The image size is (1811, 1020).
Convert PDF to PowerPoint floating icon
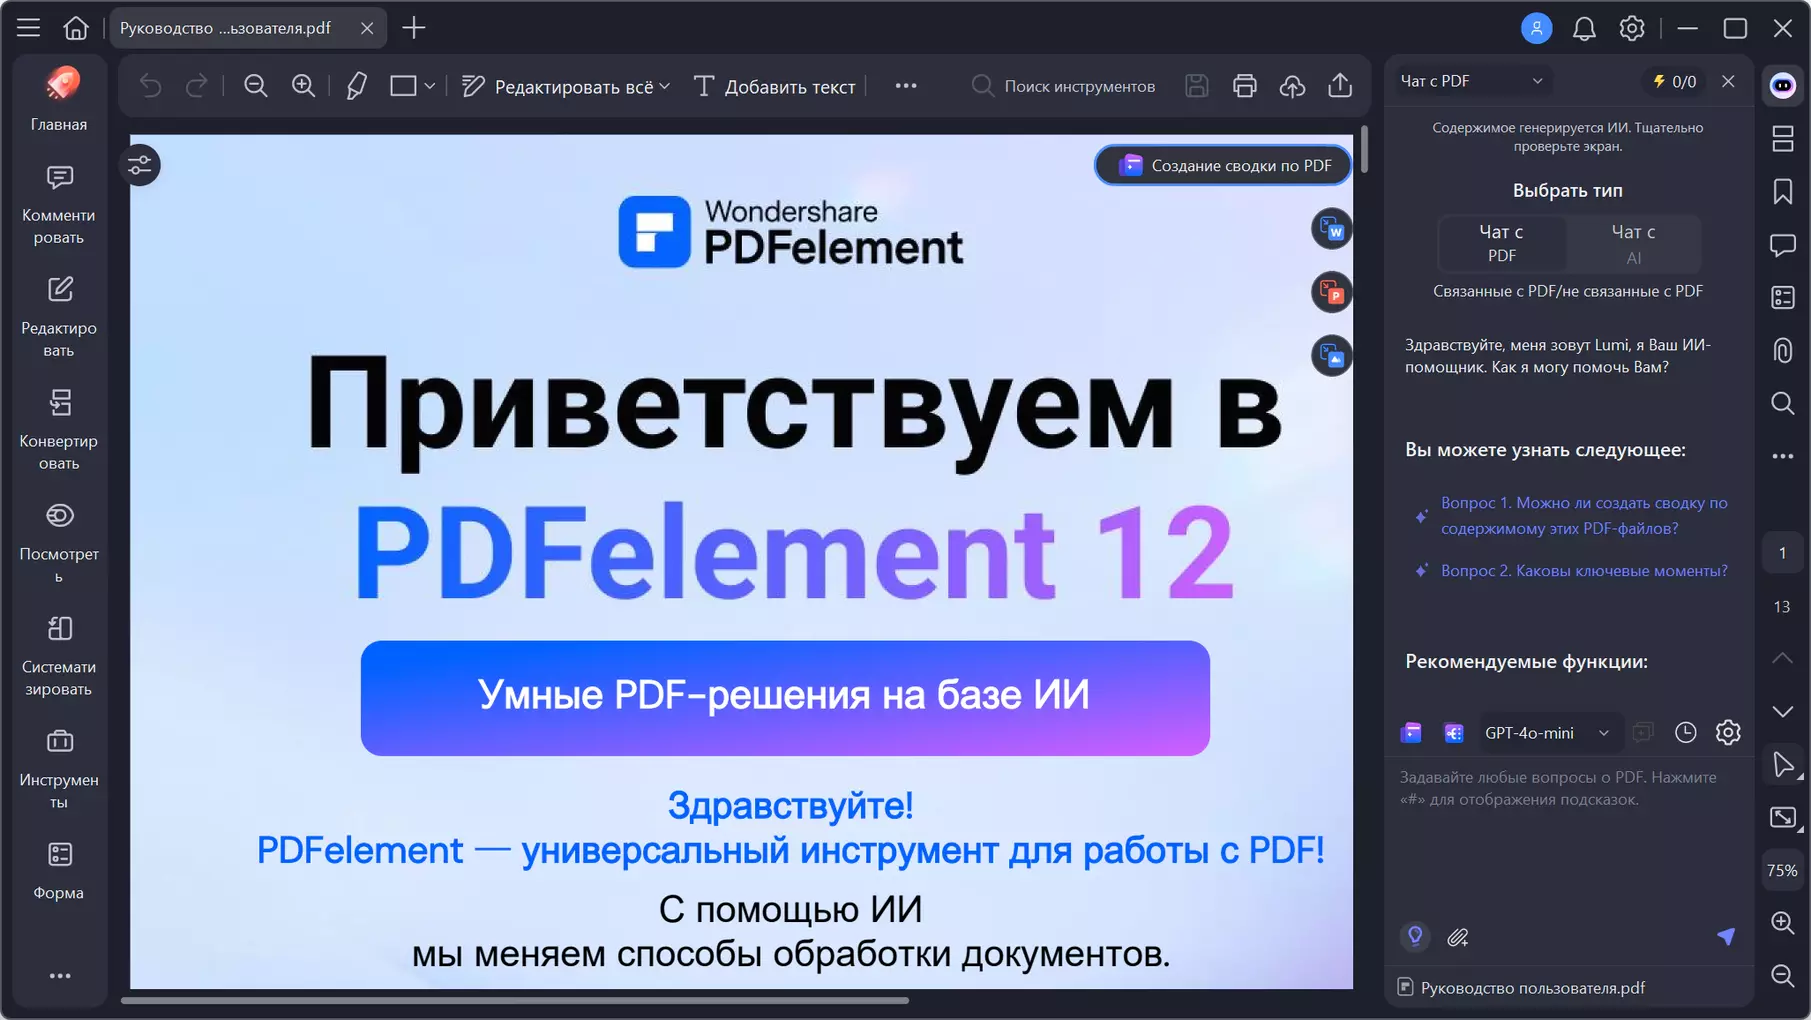click(1331, 292)
